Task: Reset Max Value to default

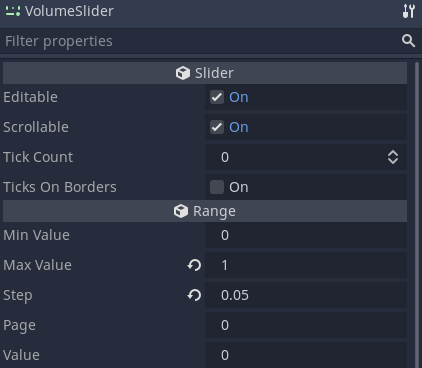Action: tap(194, 265)
